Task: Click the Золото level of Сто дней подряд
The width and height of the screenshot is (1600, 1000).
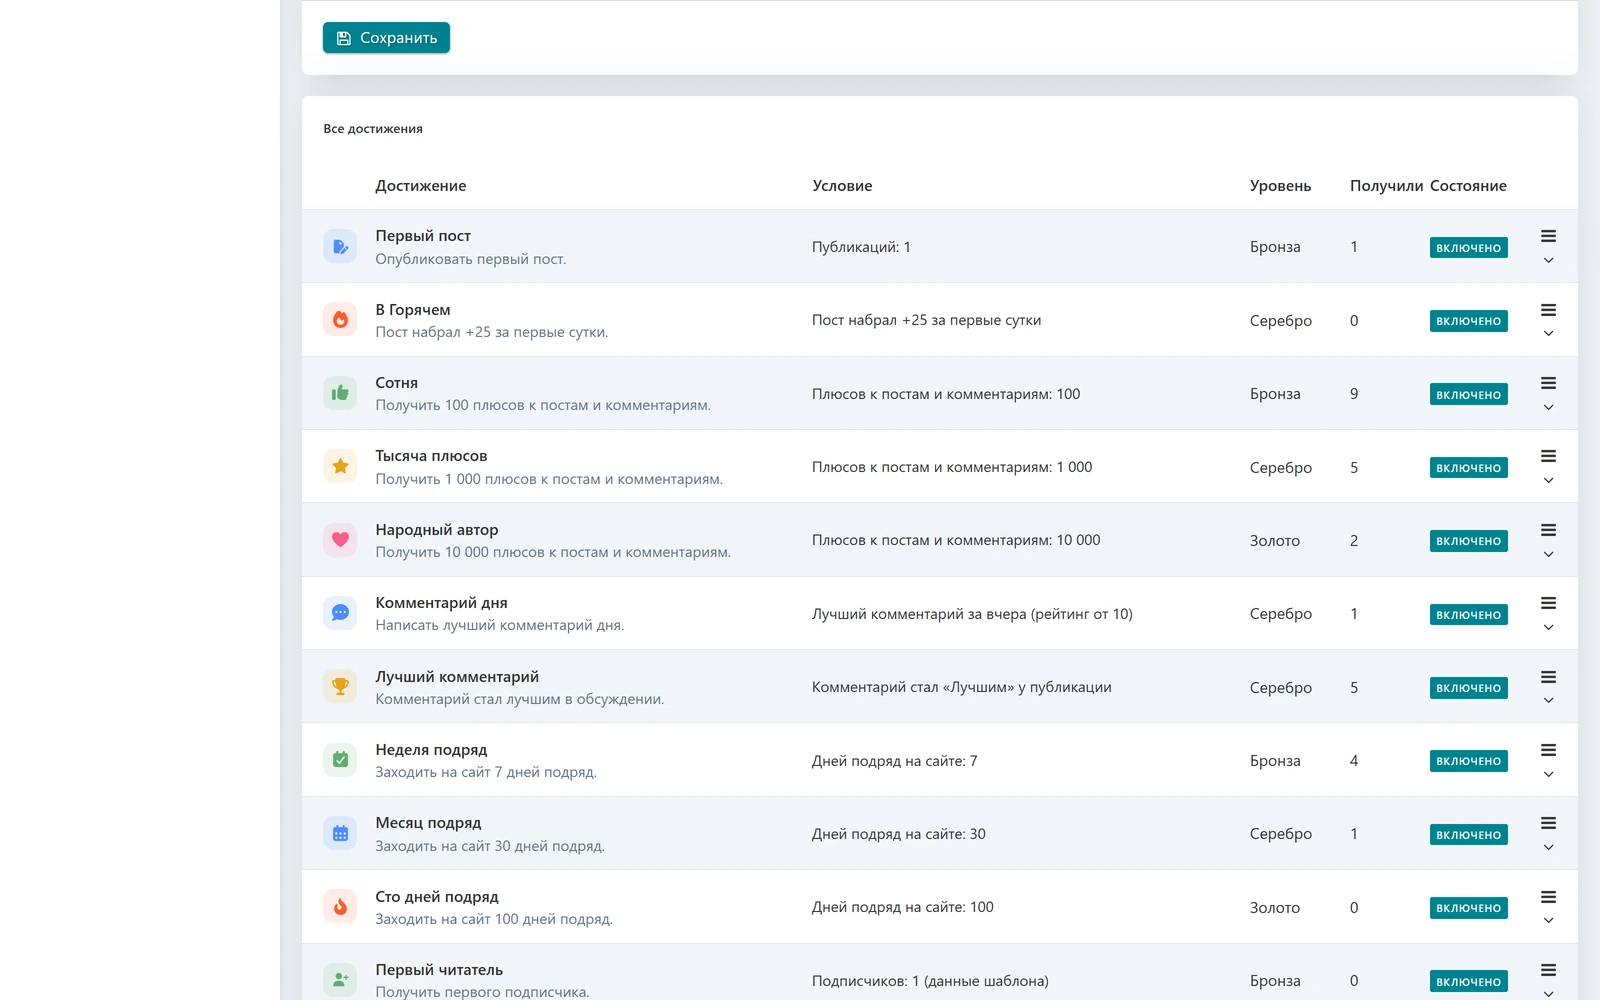Action: [x=1275, y=908]
